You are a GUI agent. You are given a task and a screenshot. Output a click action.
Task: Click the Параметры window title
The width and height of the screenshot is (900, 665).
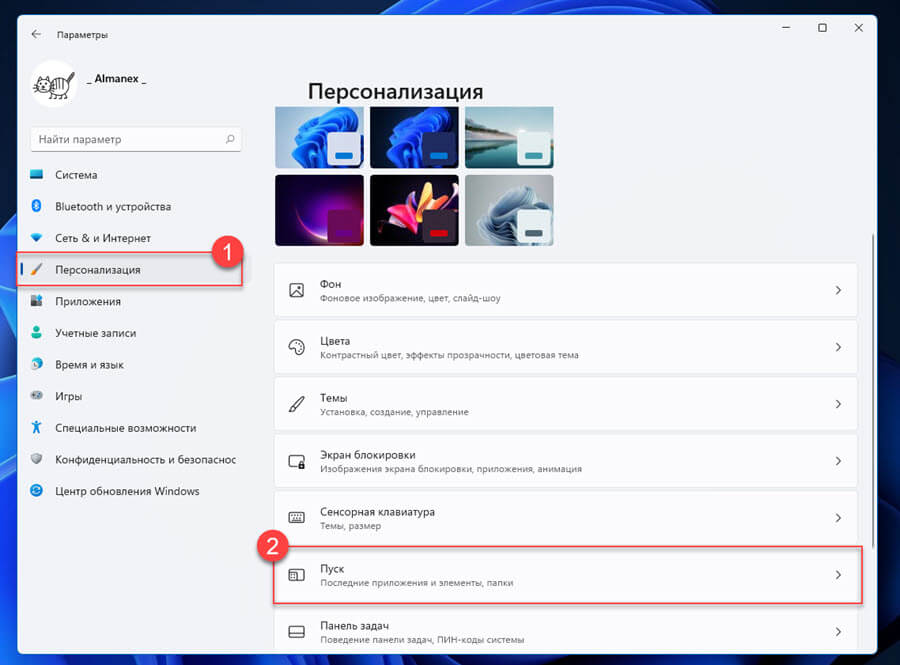pos(82,34)
